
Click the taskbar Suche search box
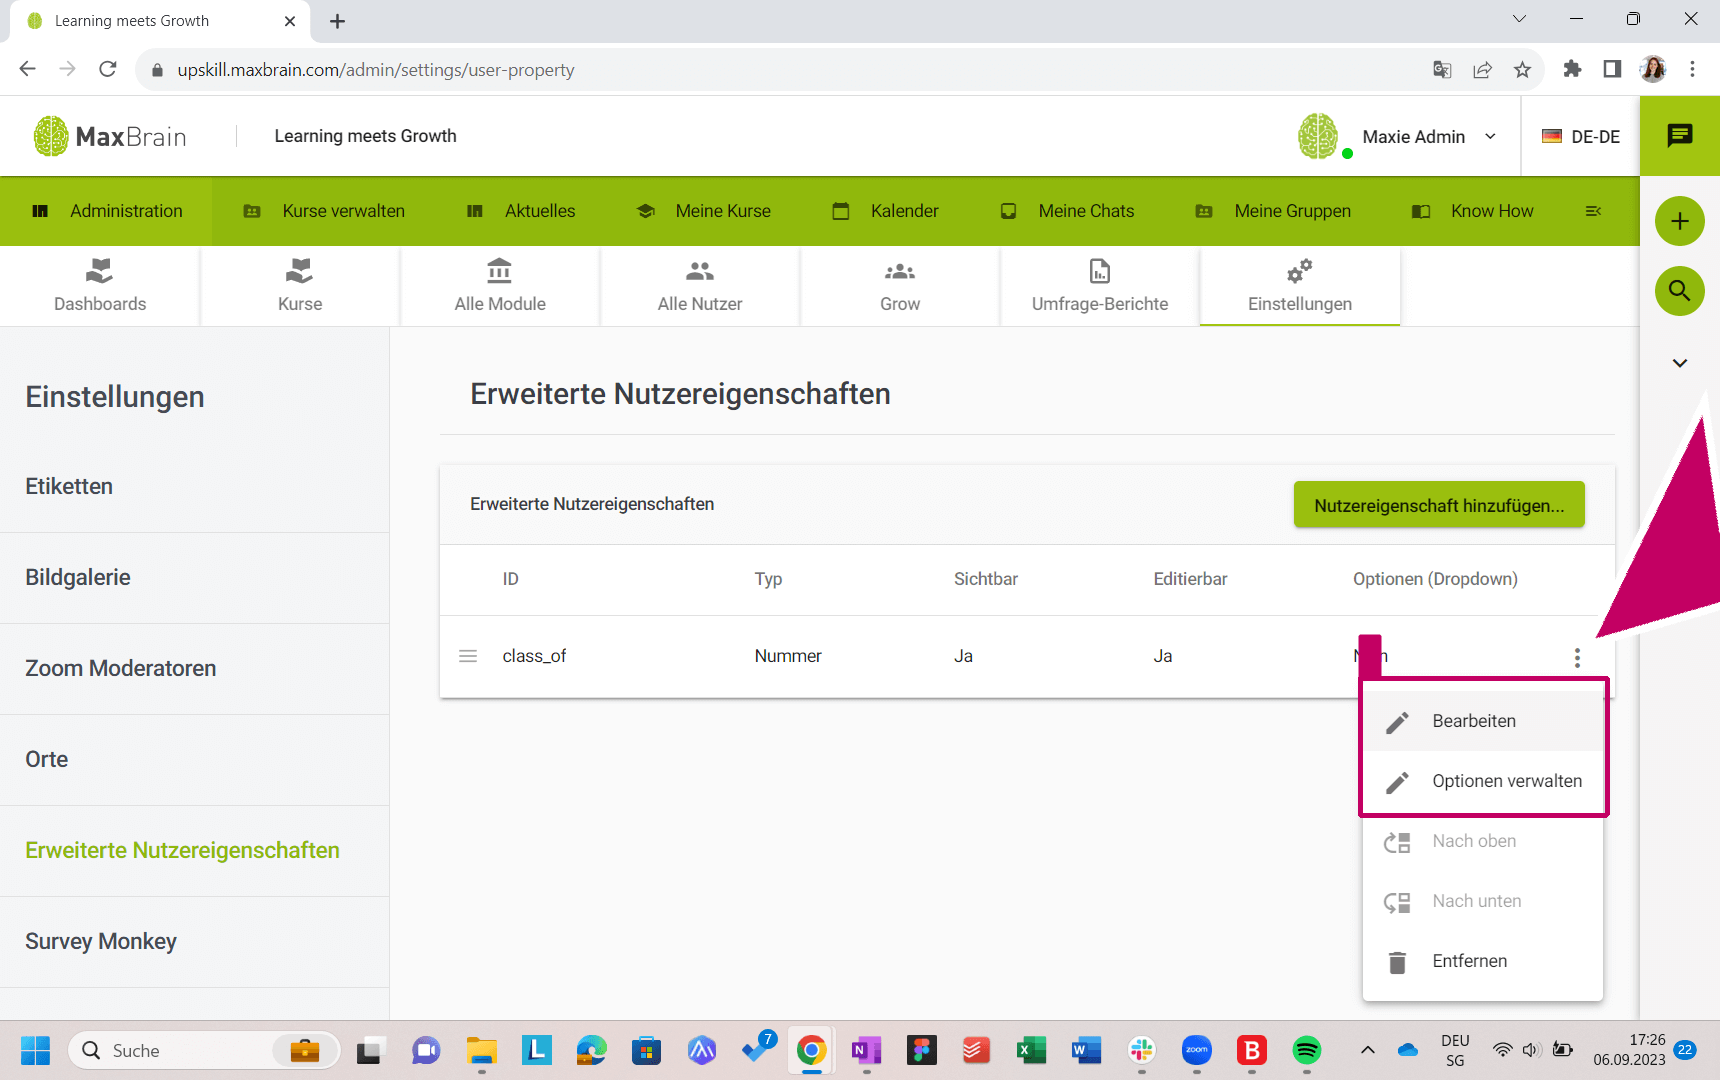pos(204,1050)
